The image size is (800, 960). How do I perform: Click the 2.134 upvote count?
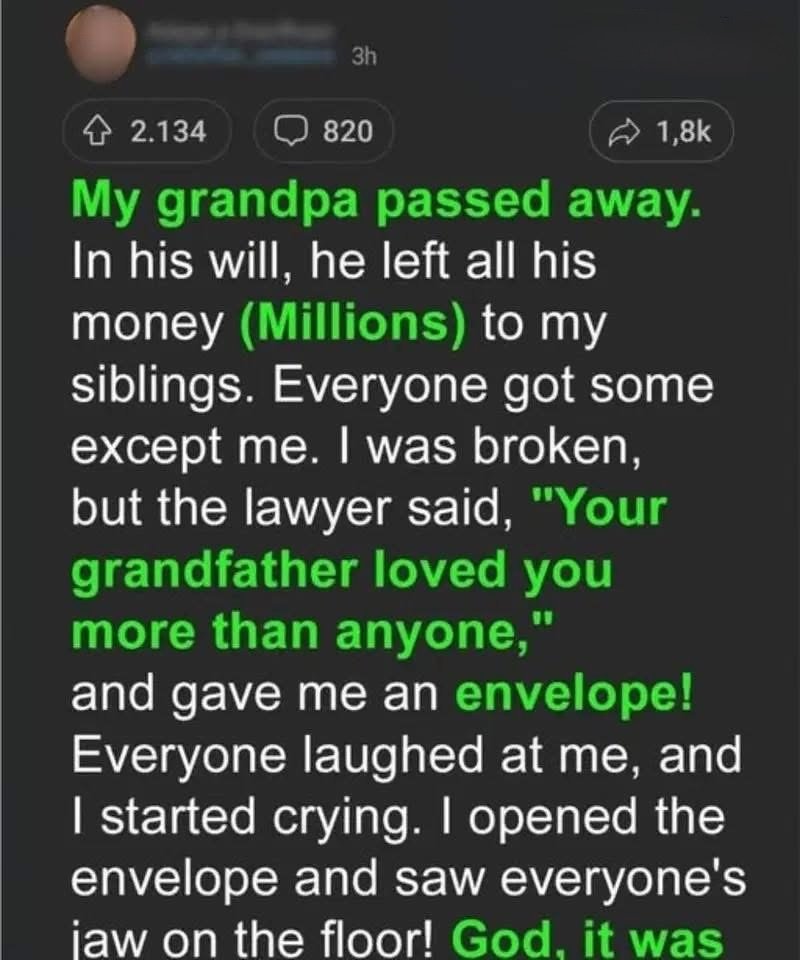[168, 130]
